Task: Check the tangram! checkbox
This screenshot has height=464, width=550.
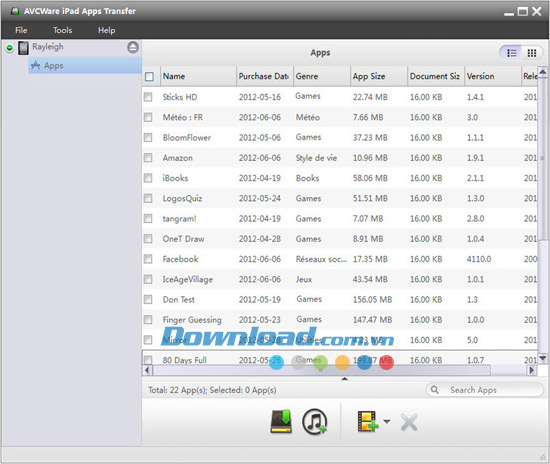Action: (148, 219)
